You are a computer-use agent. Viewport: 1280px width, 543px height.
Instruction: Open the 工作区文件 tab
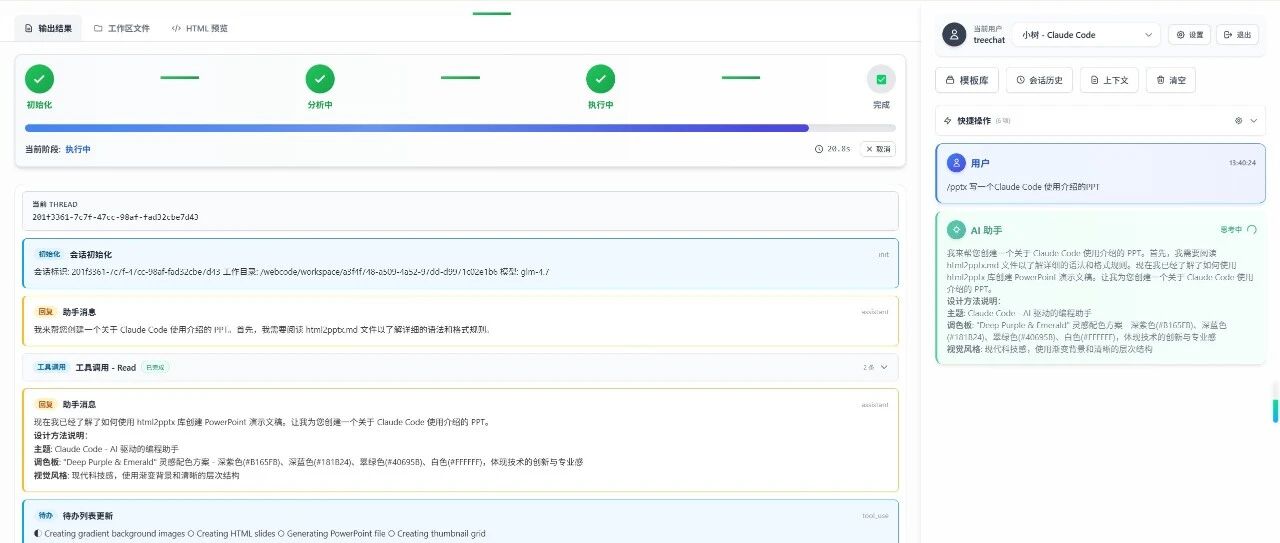point(122,28)
